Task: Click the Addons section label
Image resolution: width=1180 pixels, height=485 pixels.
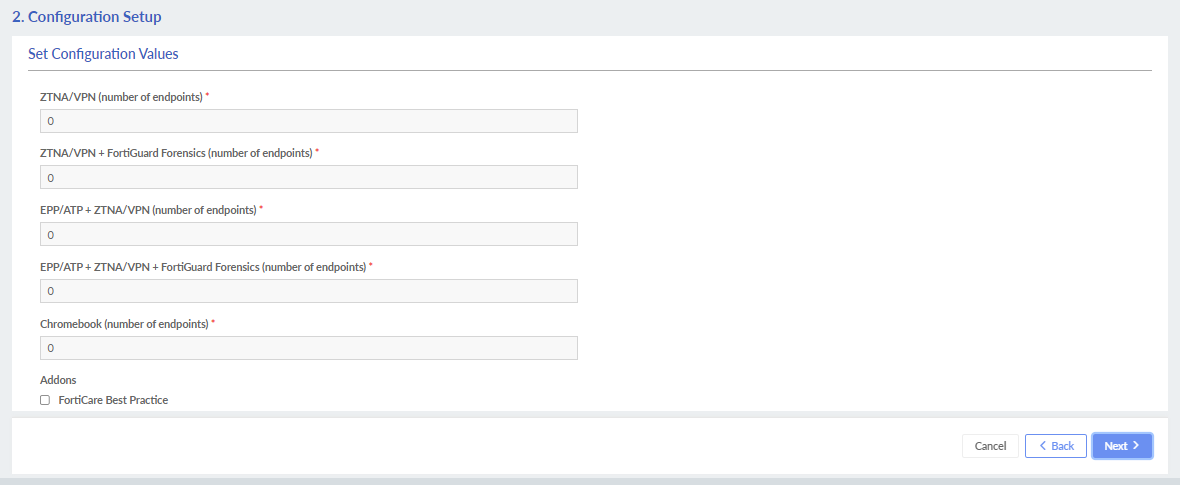Action: click(58, 380)
